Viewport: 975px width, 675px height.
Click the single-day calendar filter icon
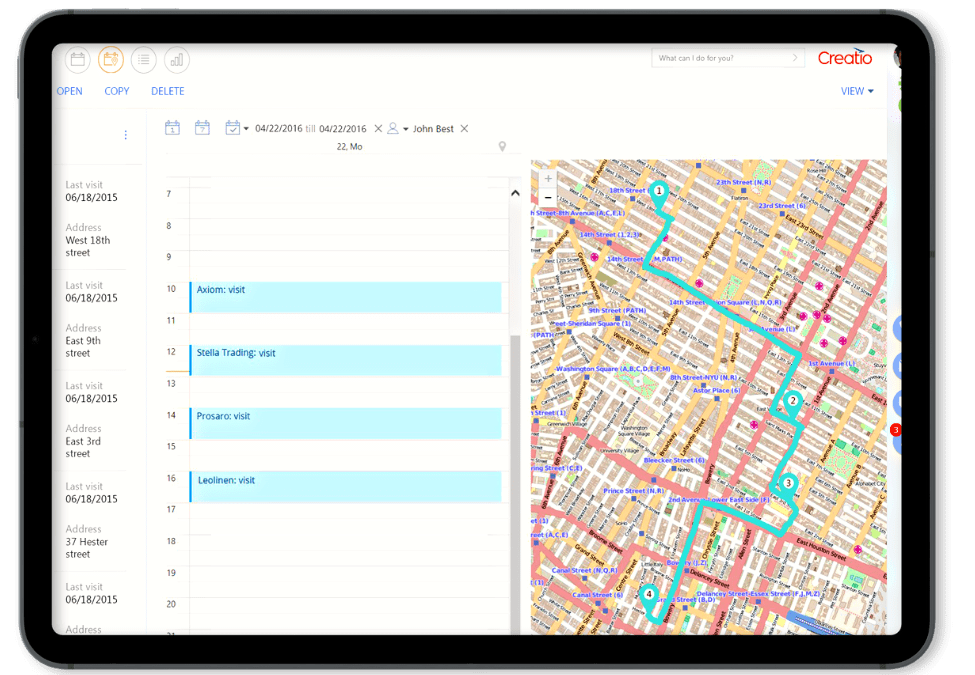172,128
